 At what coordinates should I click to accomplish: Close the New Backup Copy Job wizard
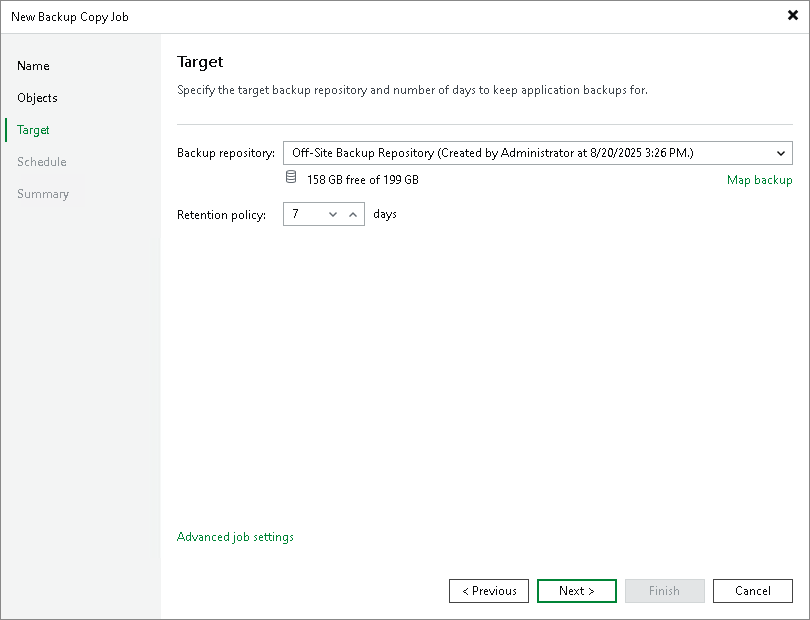click(x=791, y=15)
